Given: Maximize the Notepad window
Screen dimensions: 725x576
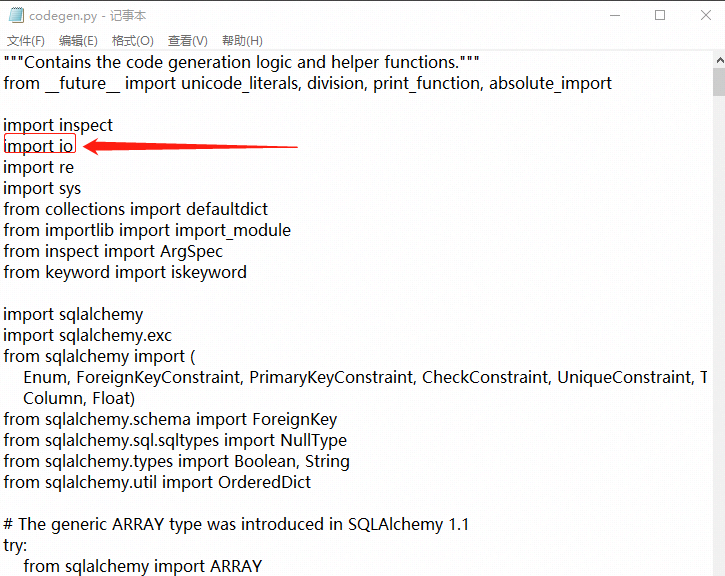Looking at the screenshot, I should pos(660,15).
